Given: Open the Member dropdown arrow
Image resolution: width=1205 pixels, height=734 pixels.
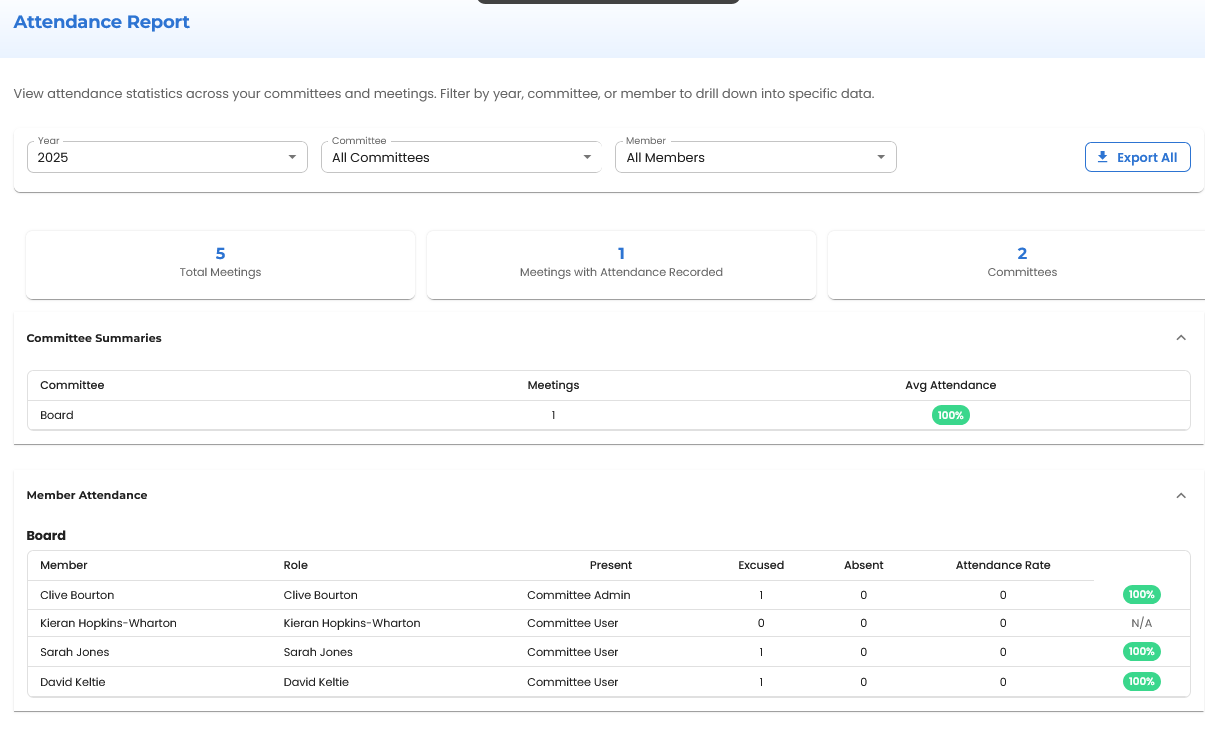Looking at the screenshot, I should click(x=881, y=157).
